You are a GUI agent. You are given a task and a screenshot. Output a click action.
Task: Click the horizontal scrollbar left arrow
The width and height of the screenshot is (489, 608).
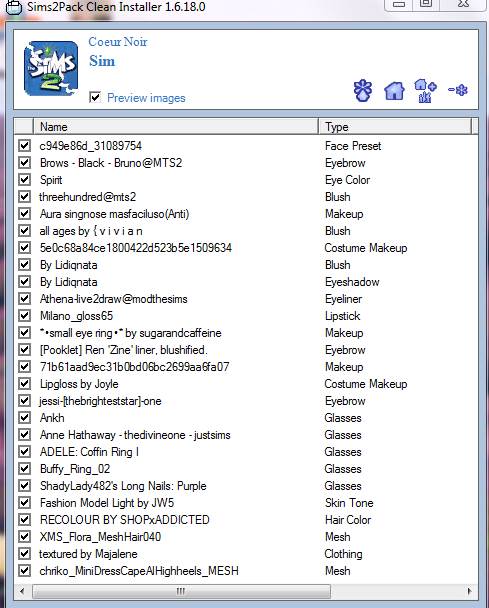tap(22, 591)
